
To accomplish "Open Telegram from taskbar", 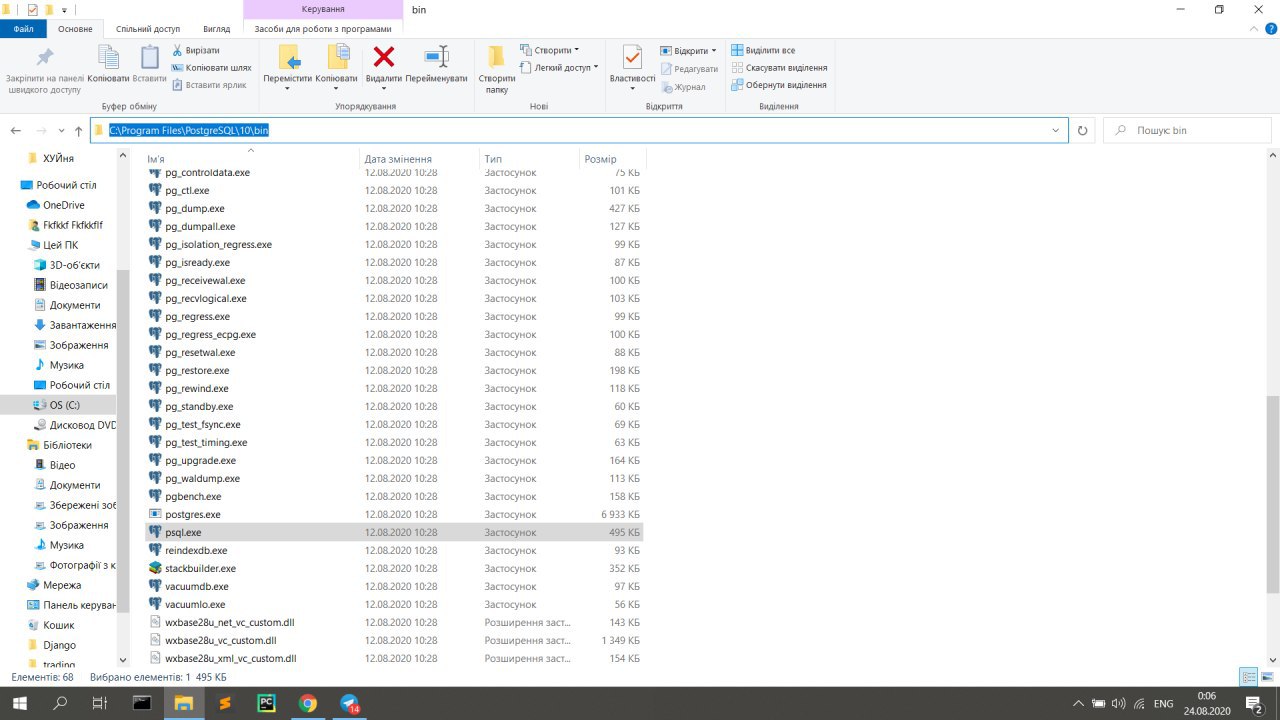I will click(x=350, y=704).
